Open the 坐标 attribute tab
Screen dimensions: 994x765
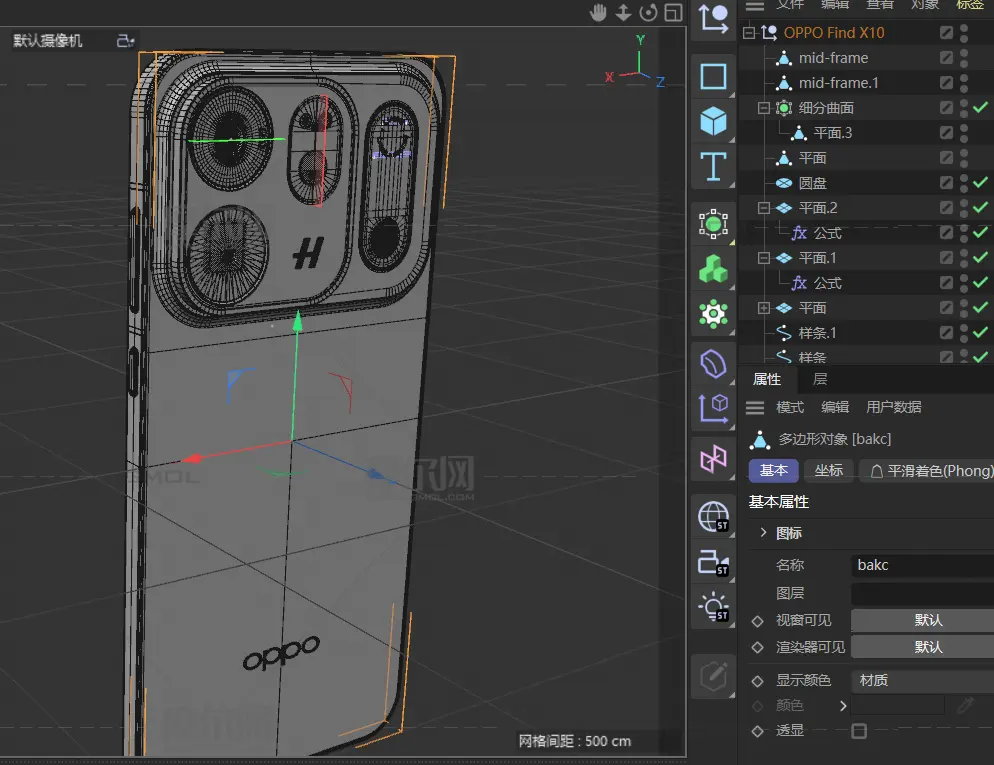(829, 470)
